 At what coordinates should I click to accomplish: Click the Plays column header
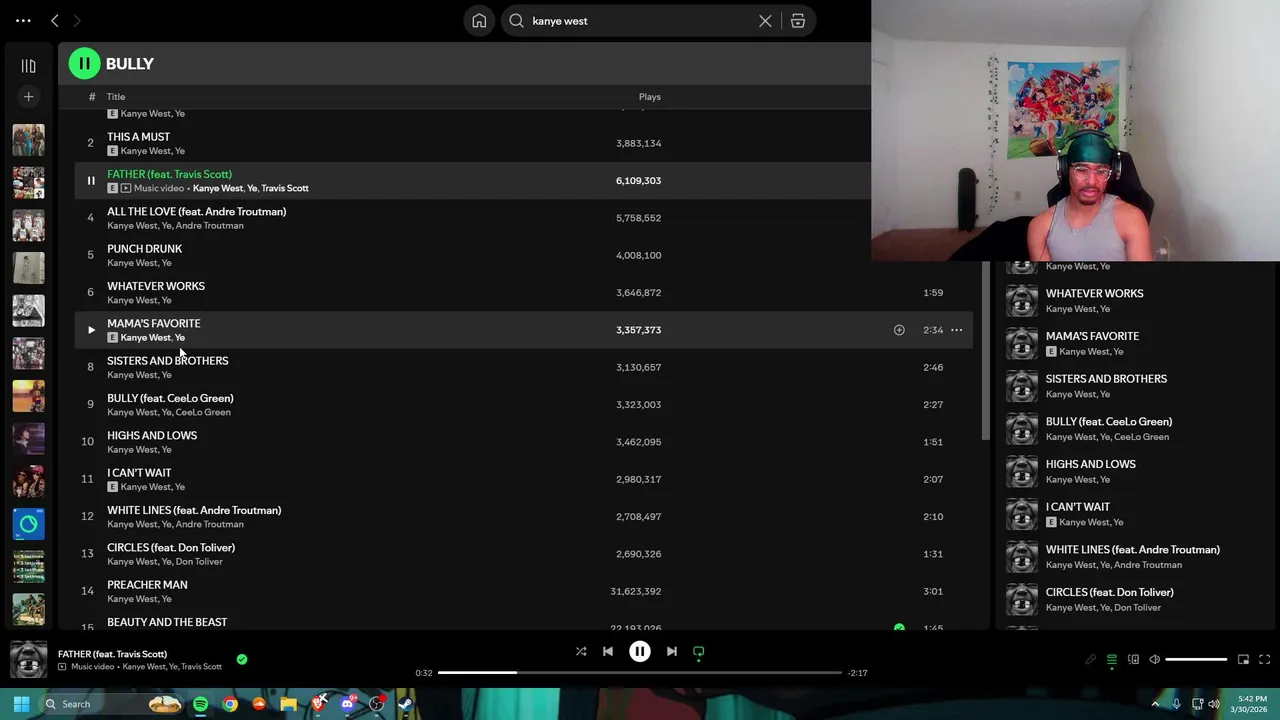click(x=650, y=97)
